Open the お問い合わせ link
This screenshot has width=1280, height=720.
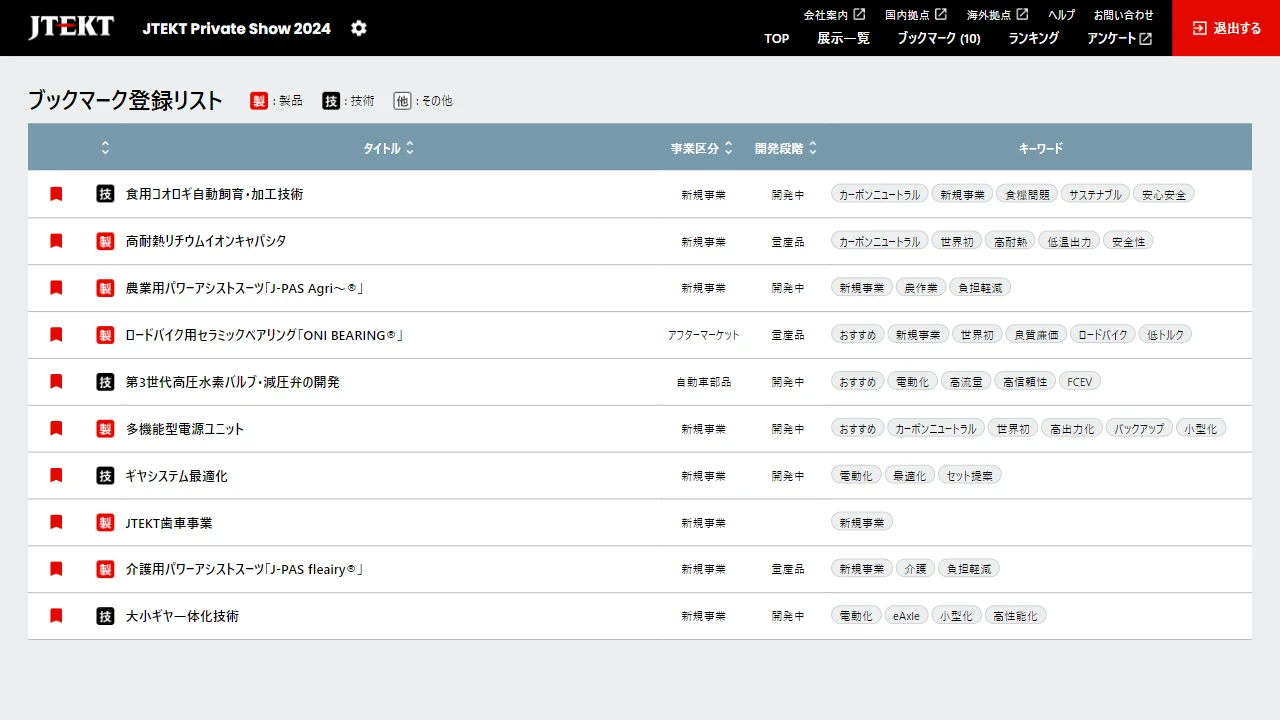1123,15
